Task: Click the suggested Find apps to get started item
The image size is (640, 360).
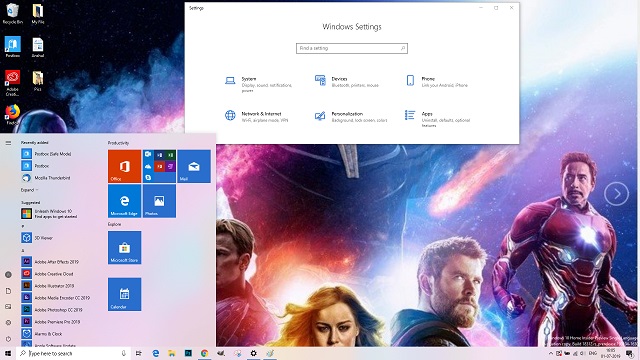Action: tap(49, 213)
